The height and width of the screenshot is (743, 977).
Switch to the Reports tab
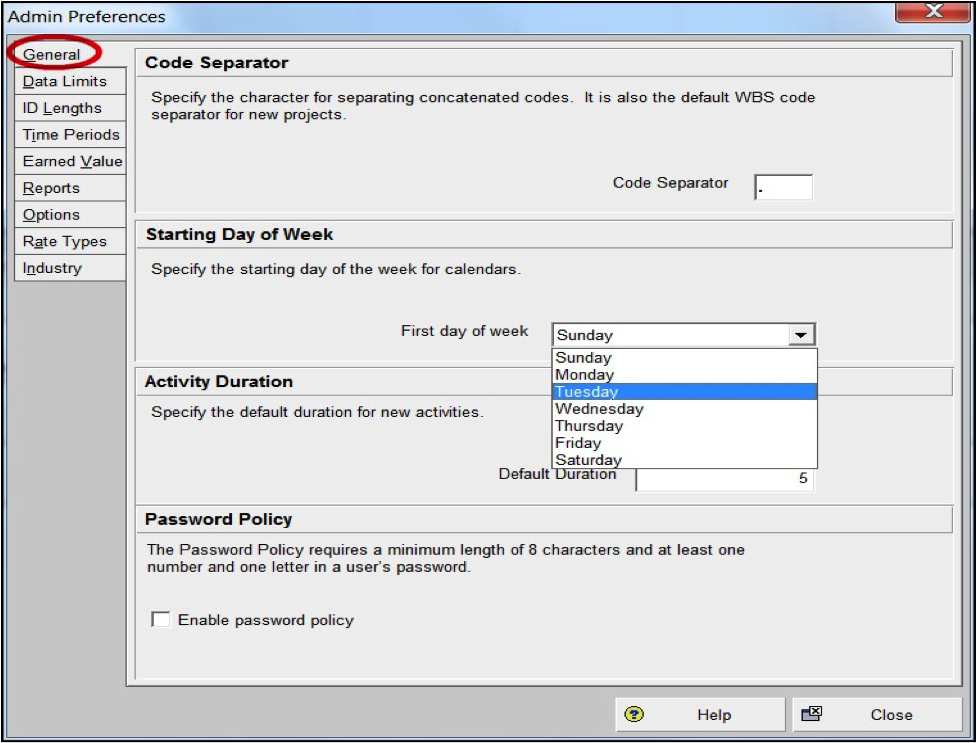click(70, 188)
